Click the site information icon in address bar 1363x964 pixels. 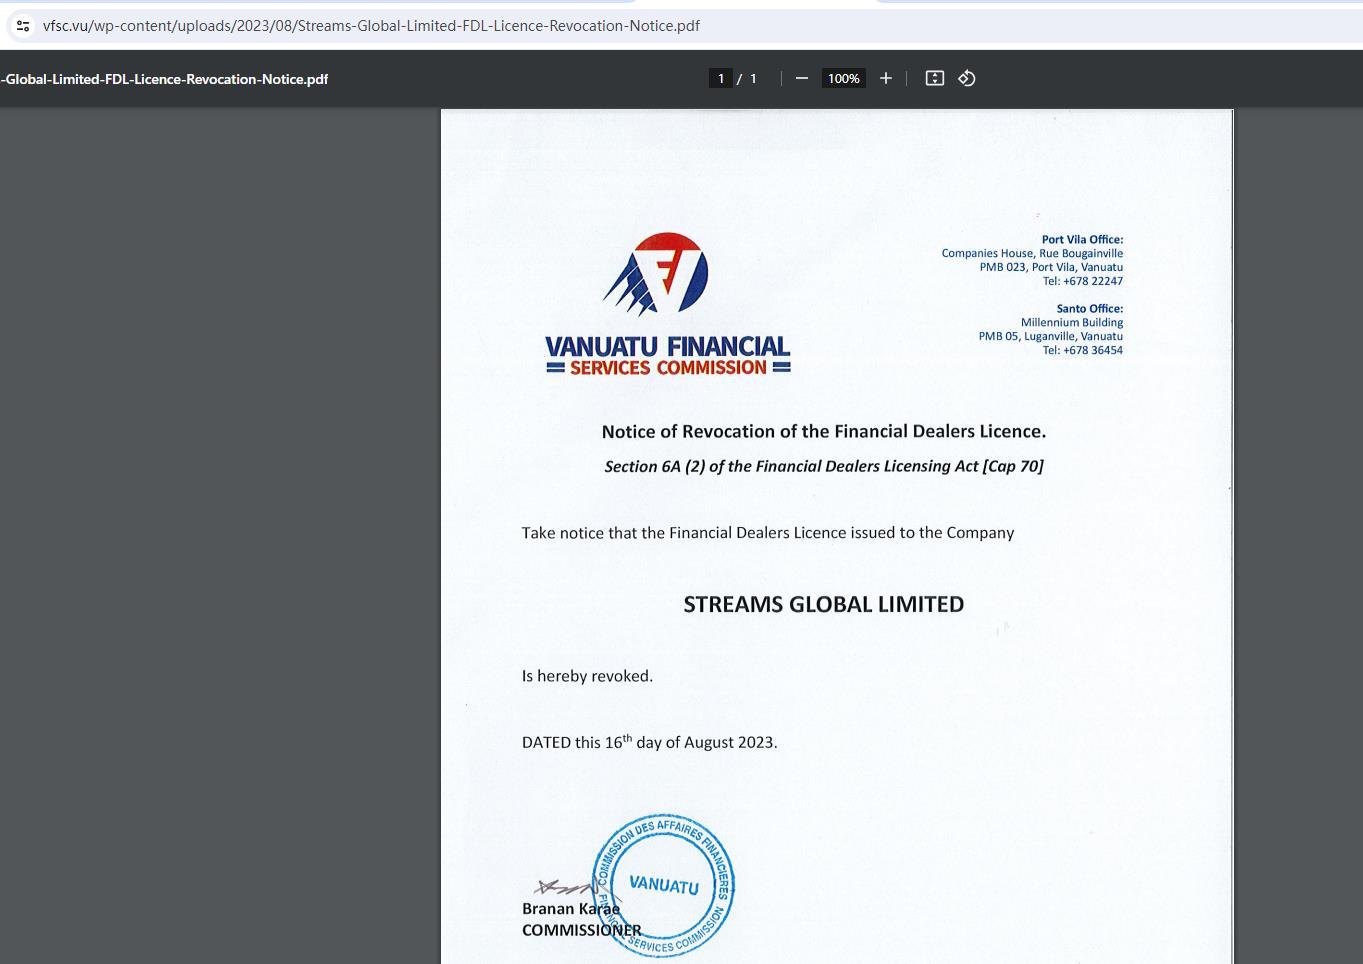click(x=23, y=26)
